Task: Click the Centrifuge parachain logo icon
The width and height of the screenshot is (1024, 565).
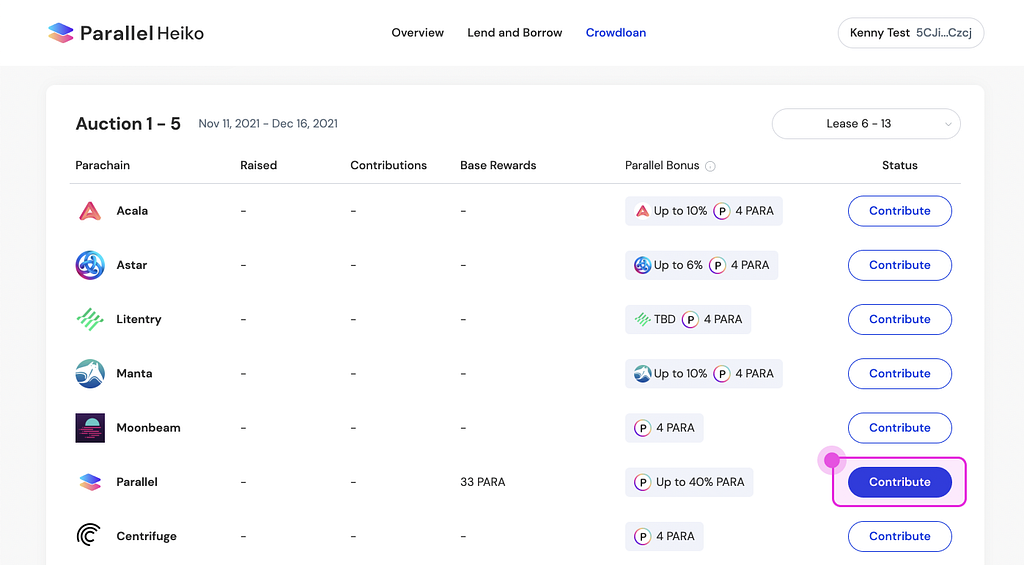Action: click(90, 536)
